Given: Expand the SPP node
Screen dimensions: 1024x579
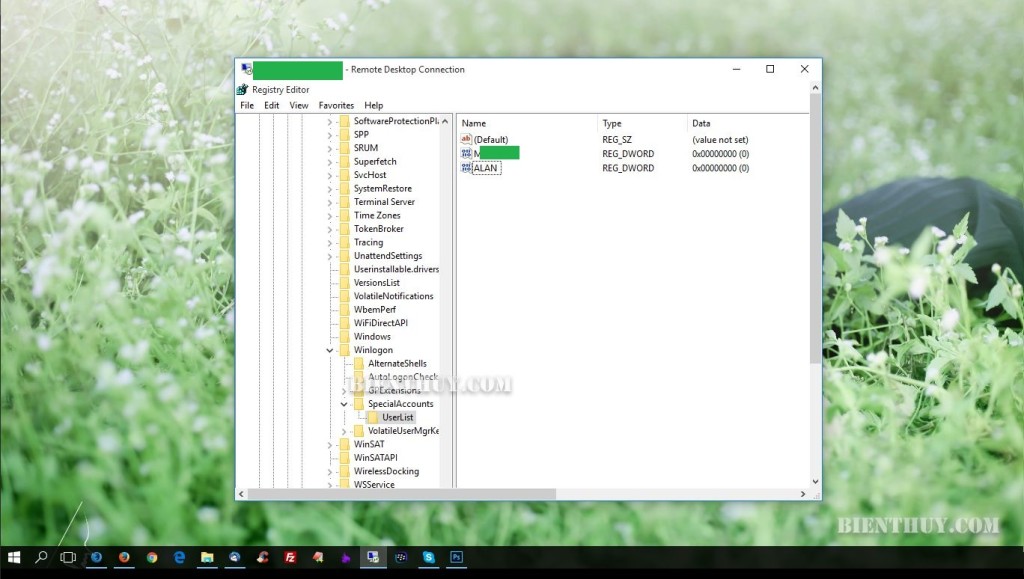Looking at the screenshot, I should coord(330,134).
